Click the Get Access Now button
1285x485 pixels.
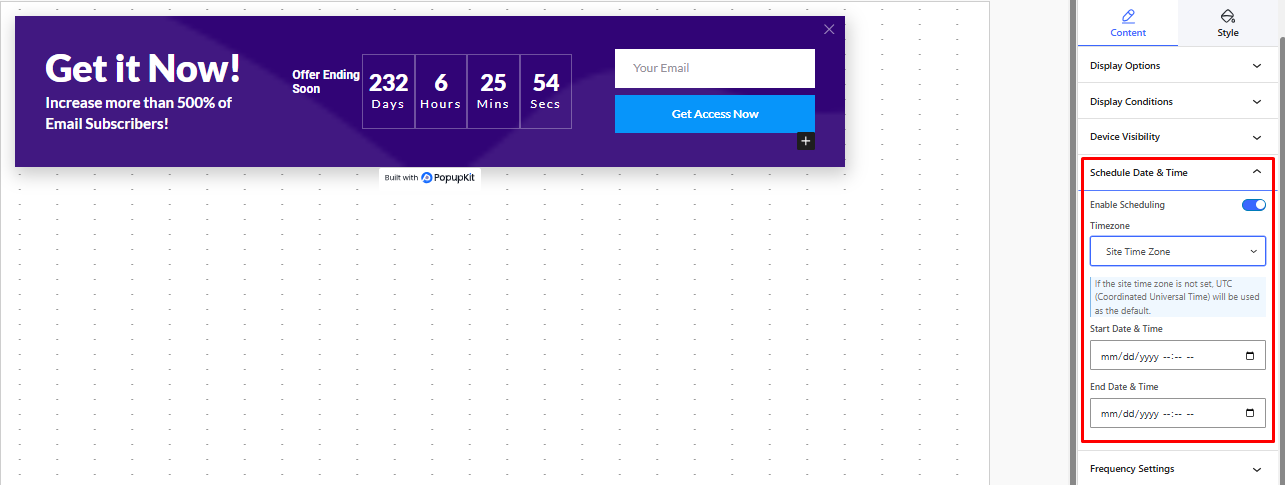click(715, 114)
